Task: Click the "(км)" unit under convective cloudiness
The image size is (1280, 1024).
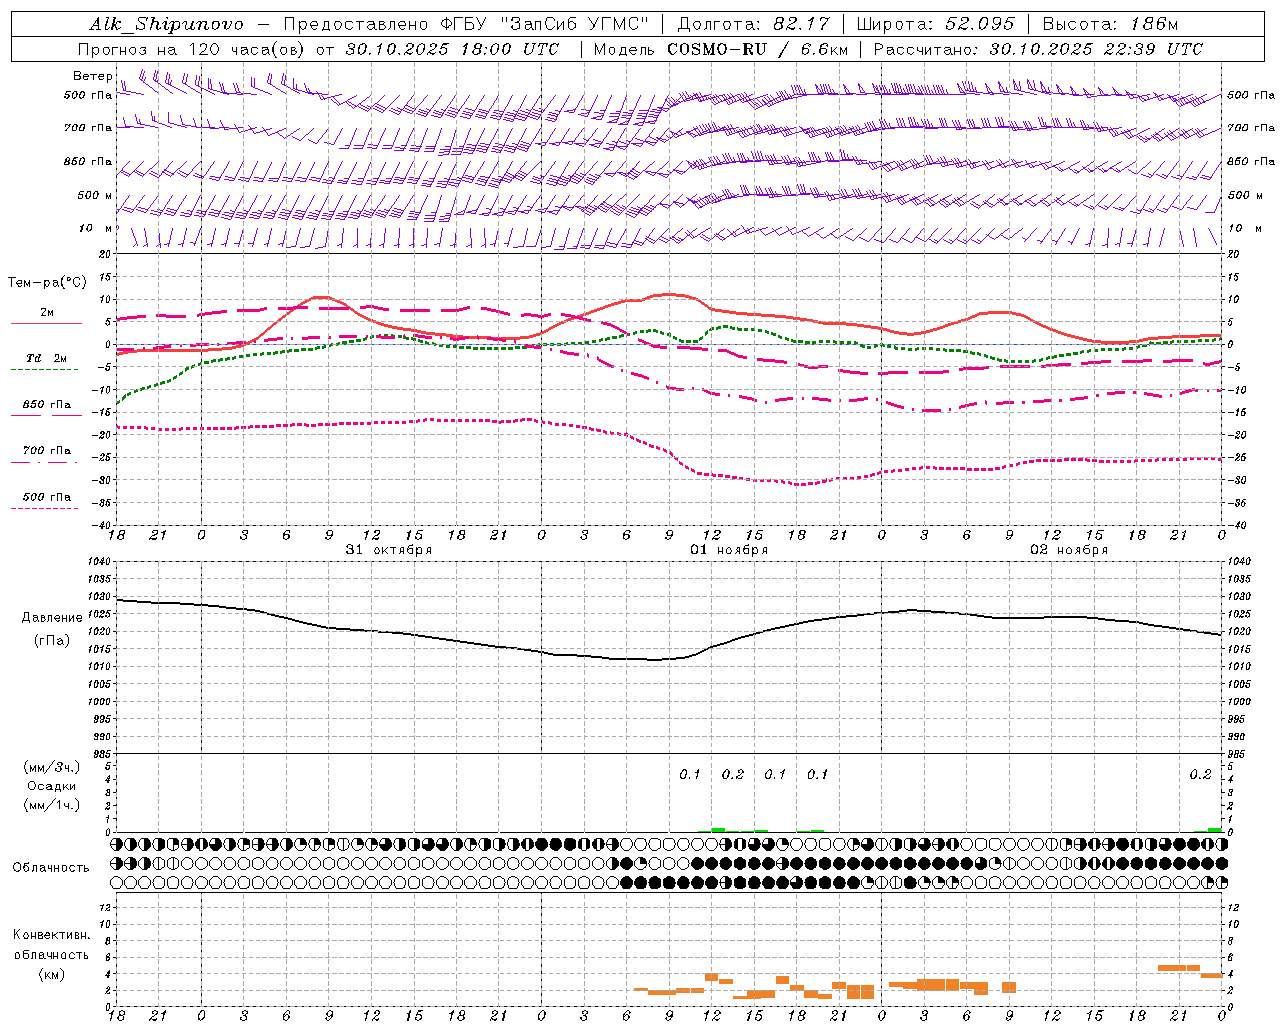Action: pyautogui.click(x=52, y=974)
